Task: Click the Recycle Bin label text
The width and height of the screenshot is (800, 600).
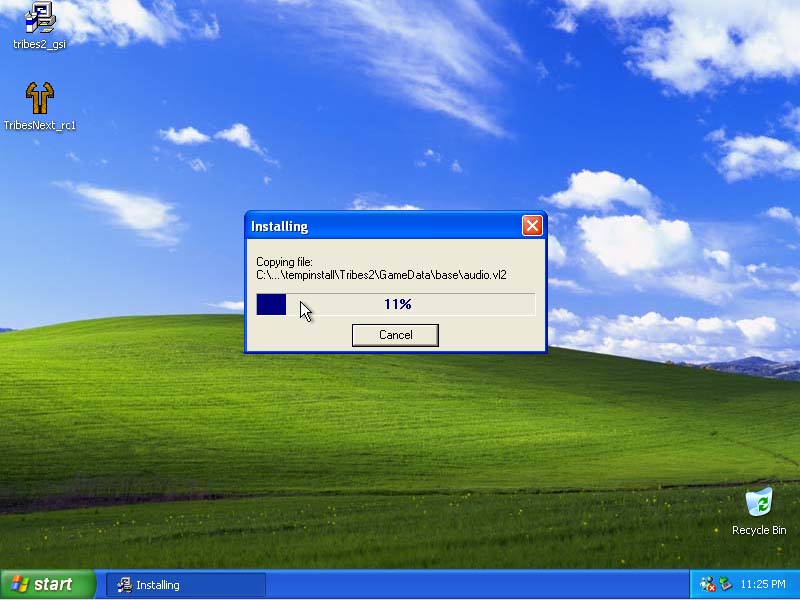Action: 759,530
